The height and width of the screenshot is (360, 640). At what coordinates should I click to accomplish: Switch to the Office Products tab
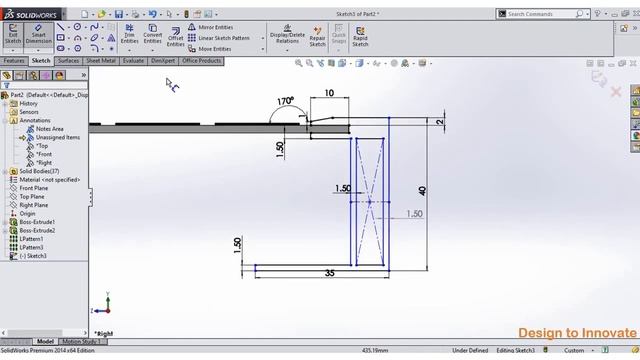(x=201, y=61)
